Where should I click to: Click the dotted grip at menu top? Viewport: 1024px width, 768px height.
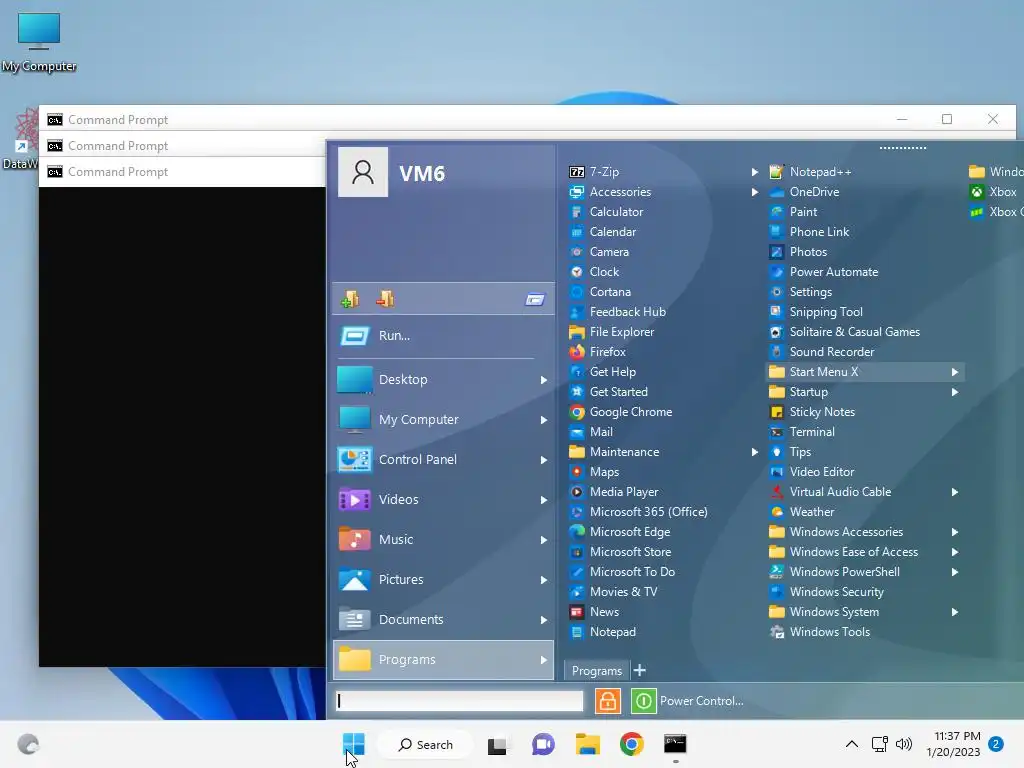(x=903, y=148)
